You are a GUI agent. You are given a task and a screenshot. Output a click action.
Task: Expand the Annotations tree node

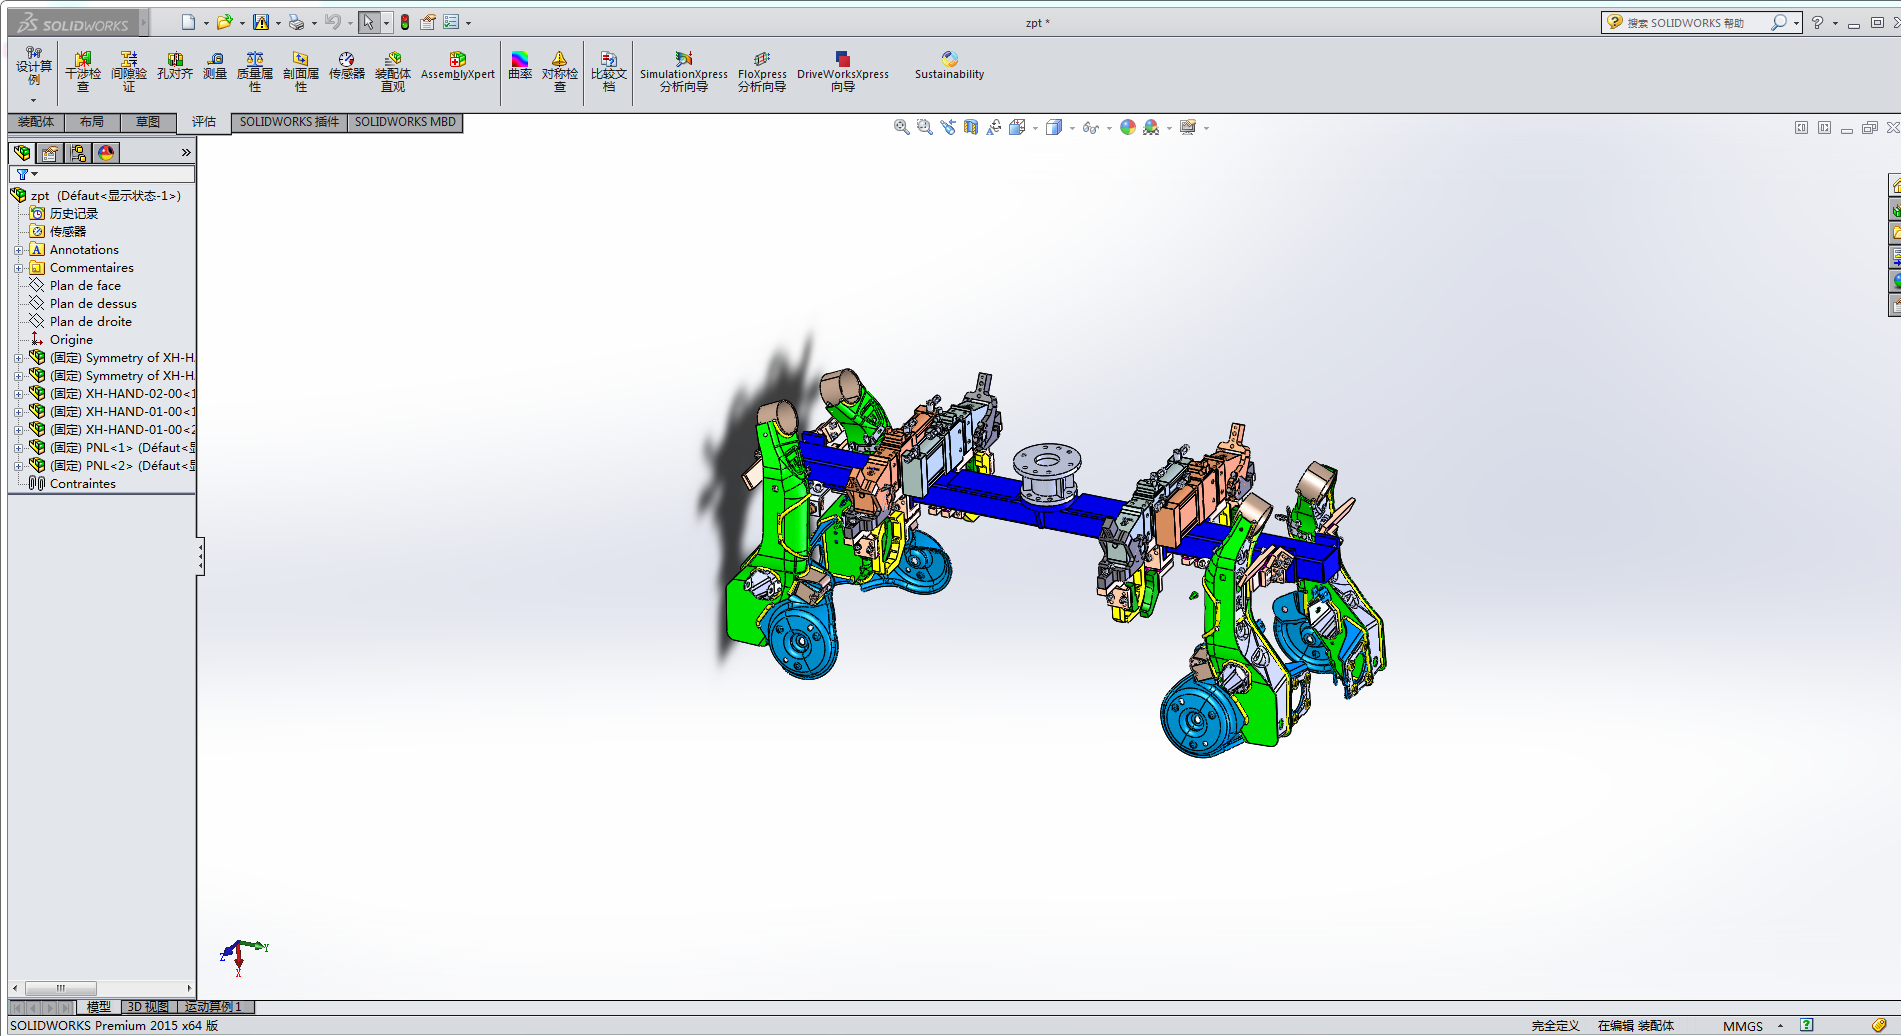point(18,250)
